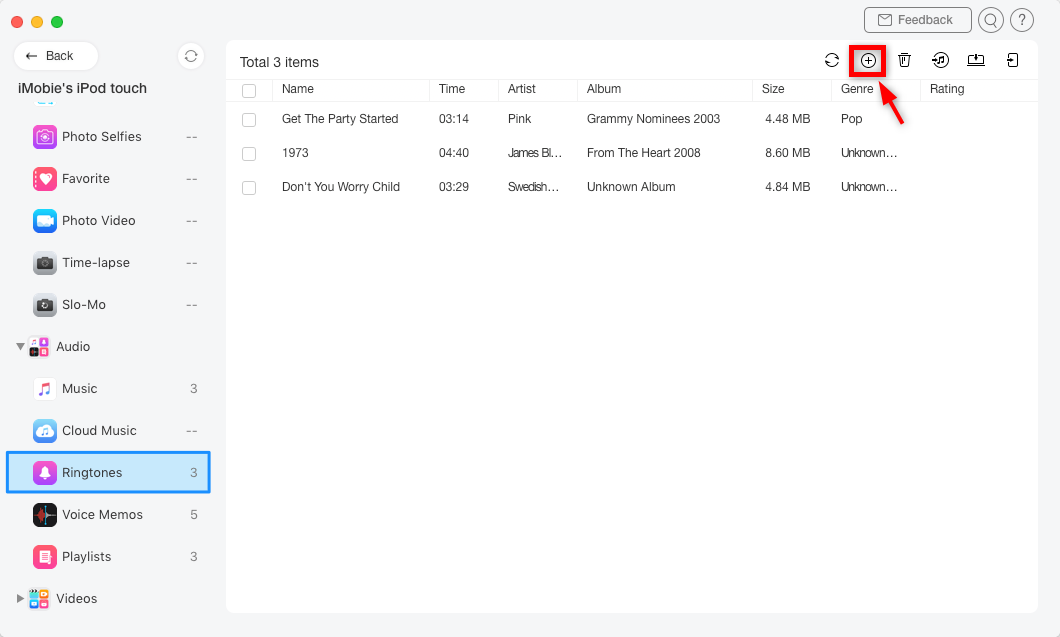
Task: Toggle the select-all header checkbox
Action: [249, 91]
